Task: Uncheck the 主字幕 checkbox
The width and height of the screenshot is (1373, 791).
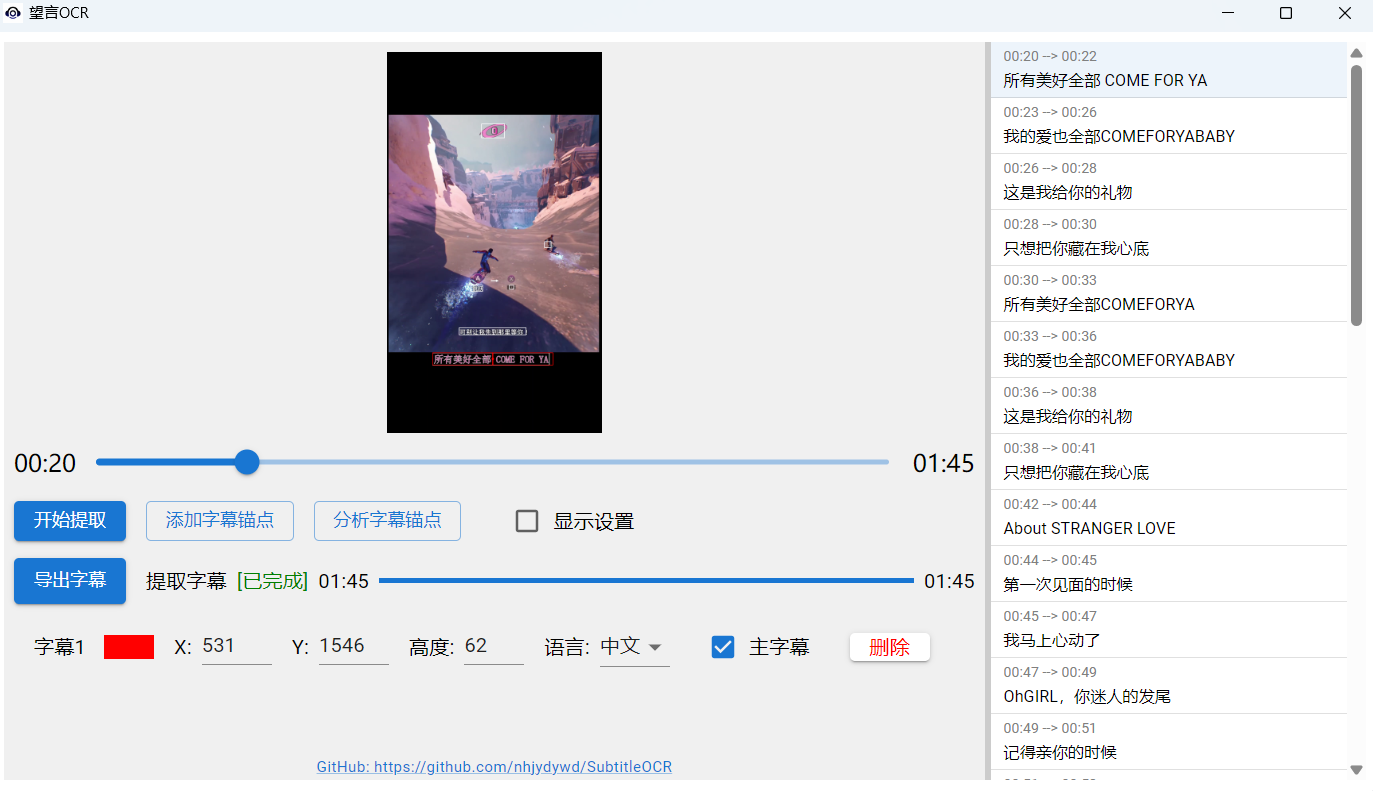Action: coord(723,647)
